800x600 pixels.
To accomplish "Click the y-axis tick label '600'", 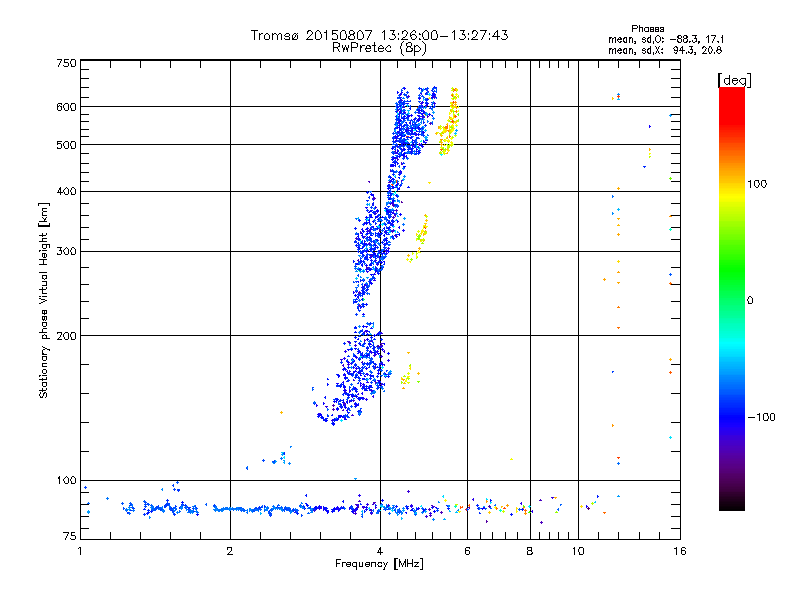I will click(66, 107).
